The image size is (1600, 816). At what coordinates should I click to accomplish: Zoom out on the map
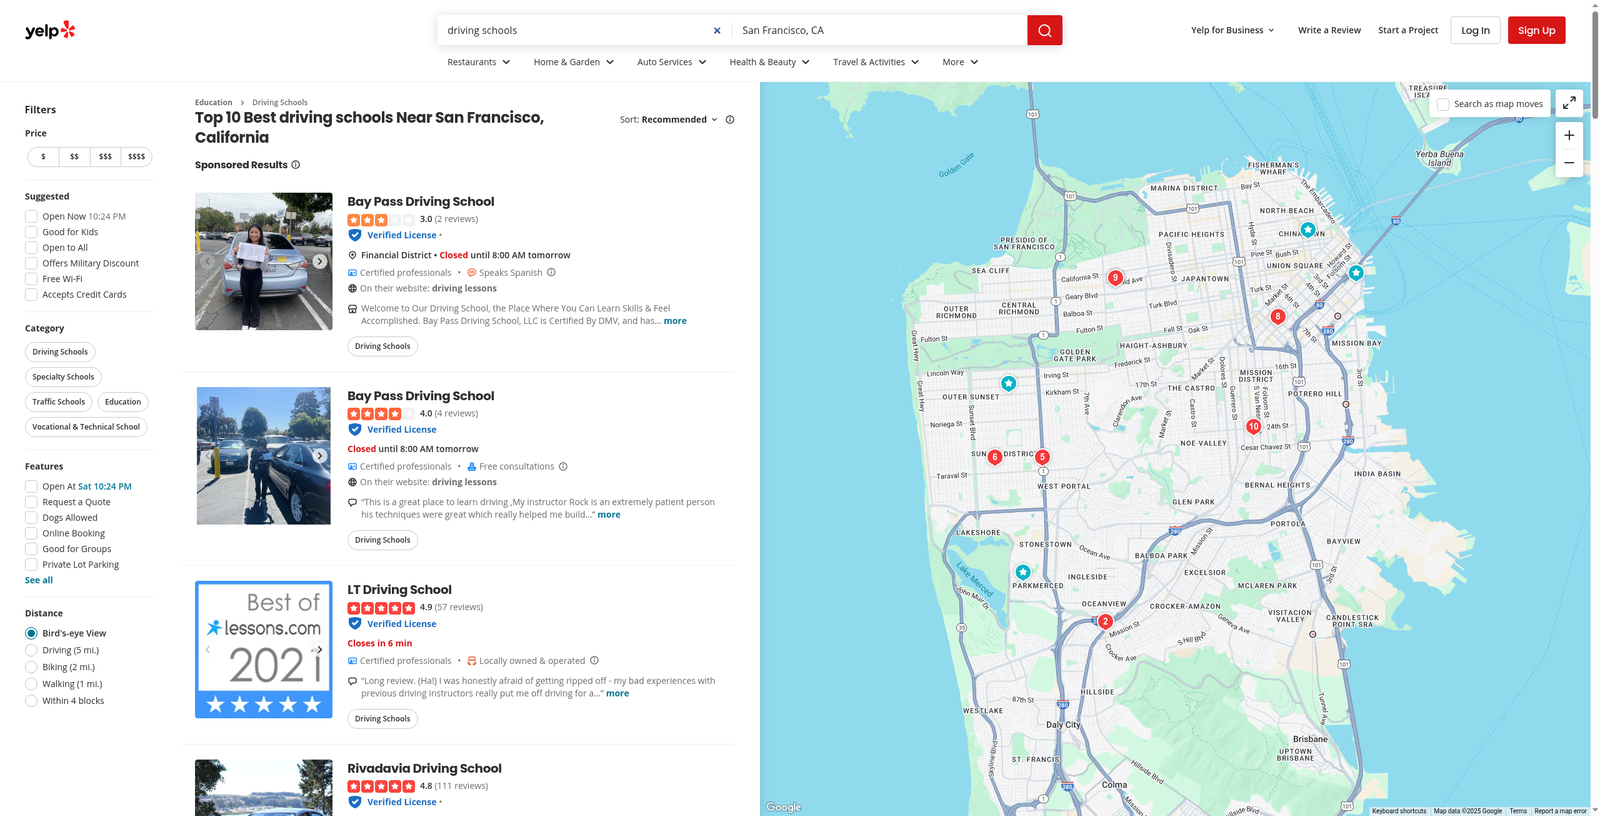click(1569, 163)
